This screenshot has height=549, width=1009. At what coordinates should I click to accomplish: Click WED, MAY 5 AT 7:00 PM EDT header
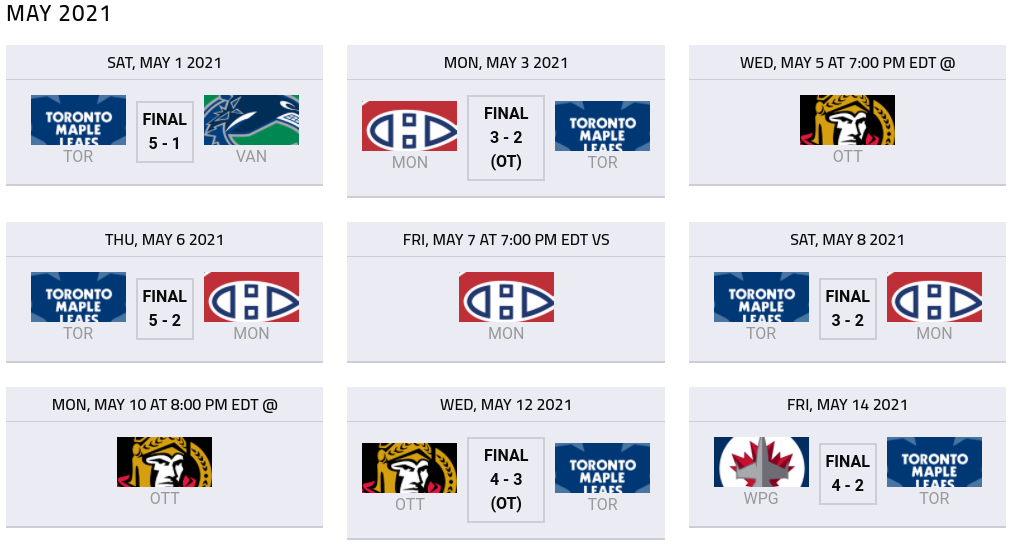click(847, 62)
